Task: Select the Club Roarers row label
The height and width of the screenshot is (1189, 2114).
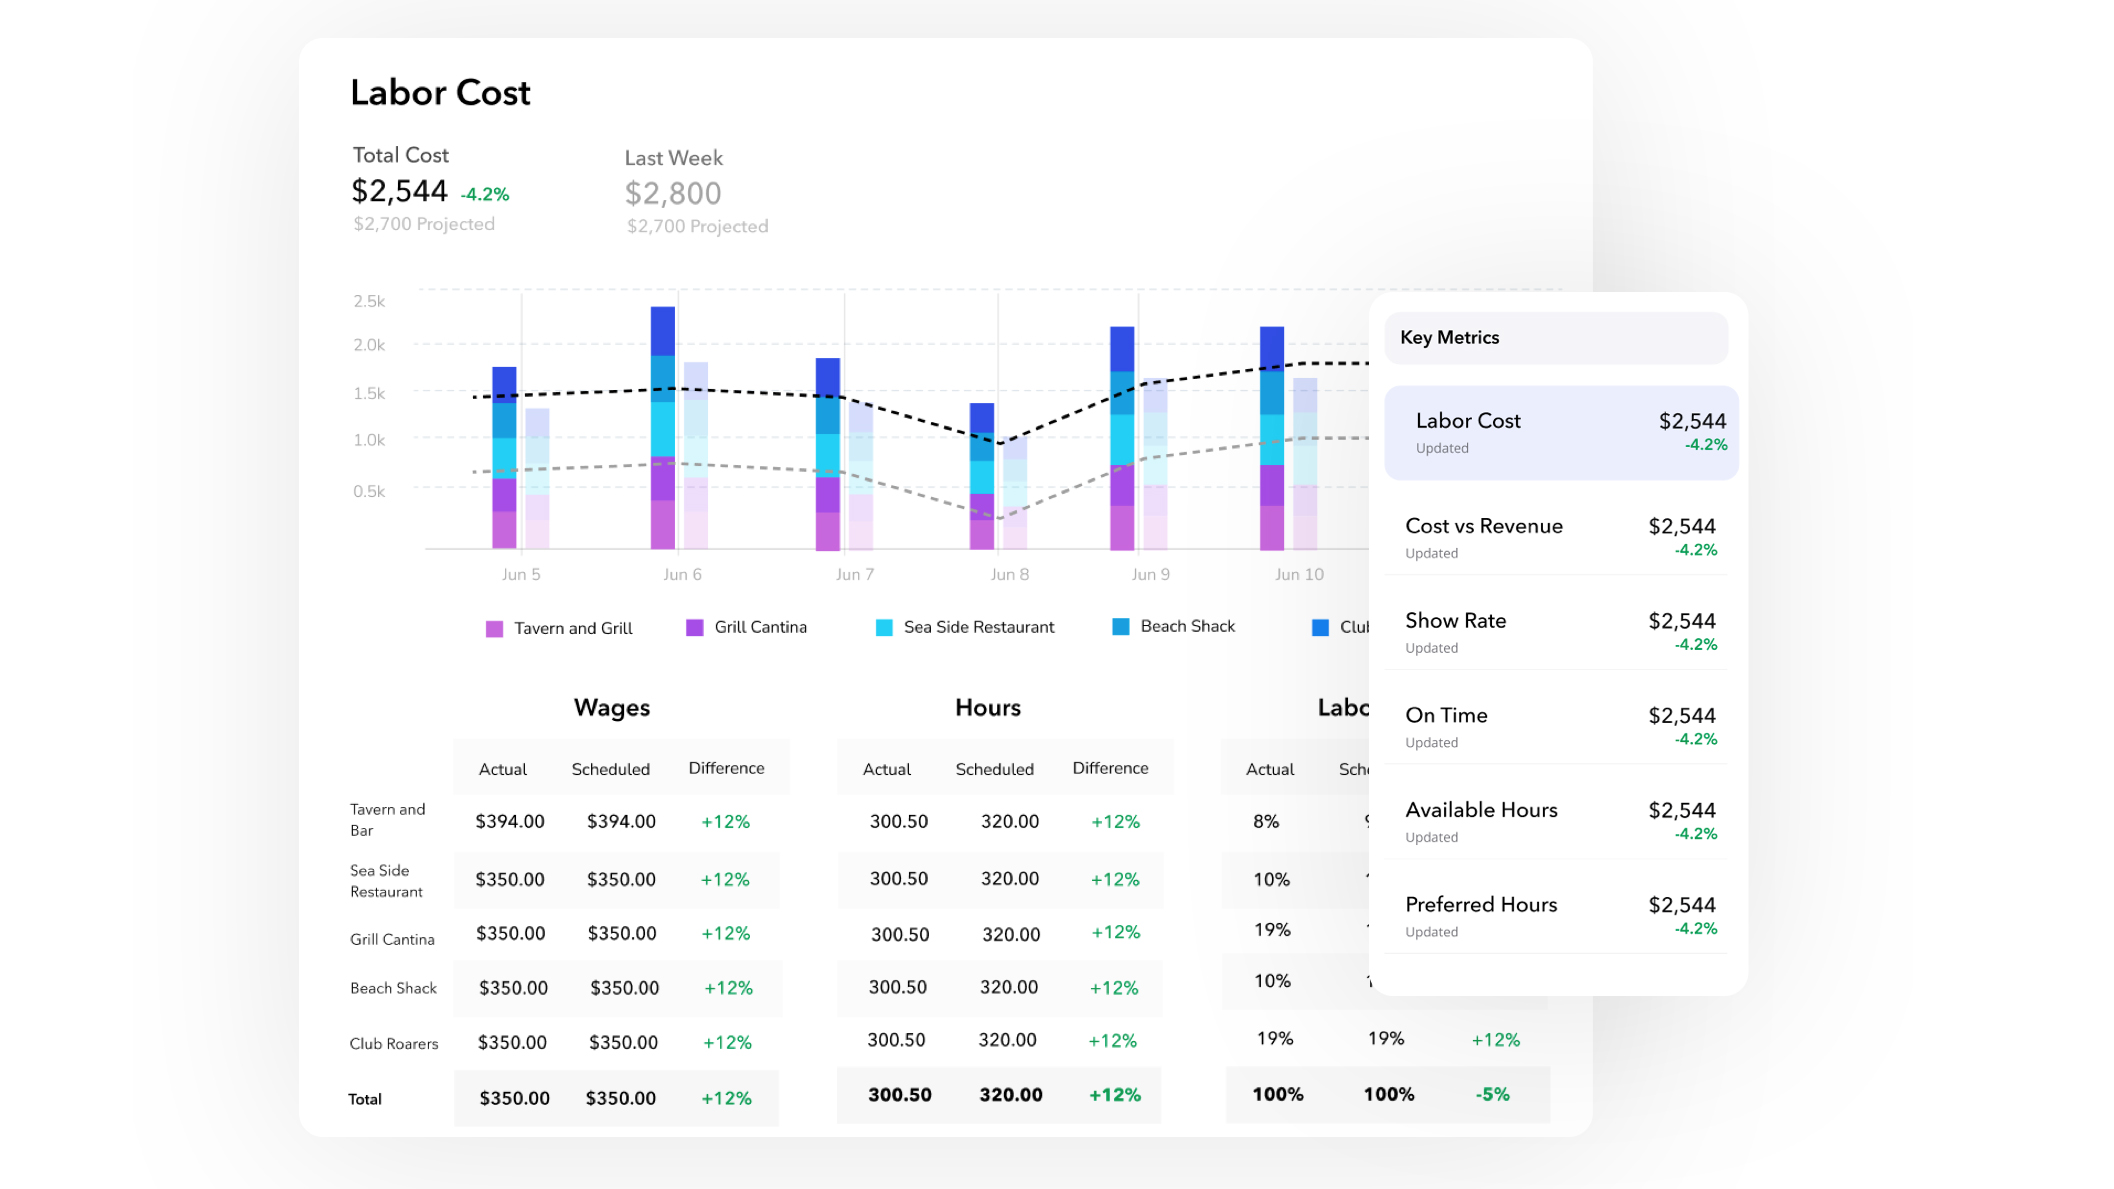Action: [394, 1043]
